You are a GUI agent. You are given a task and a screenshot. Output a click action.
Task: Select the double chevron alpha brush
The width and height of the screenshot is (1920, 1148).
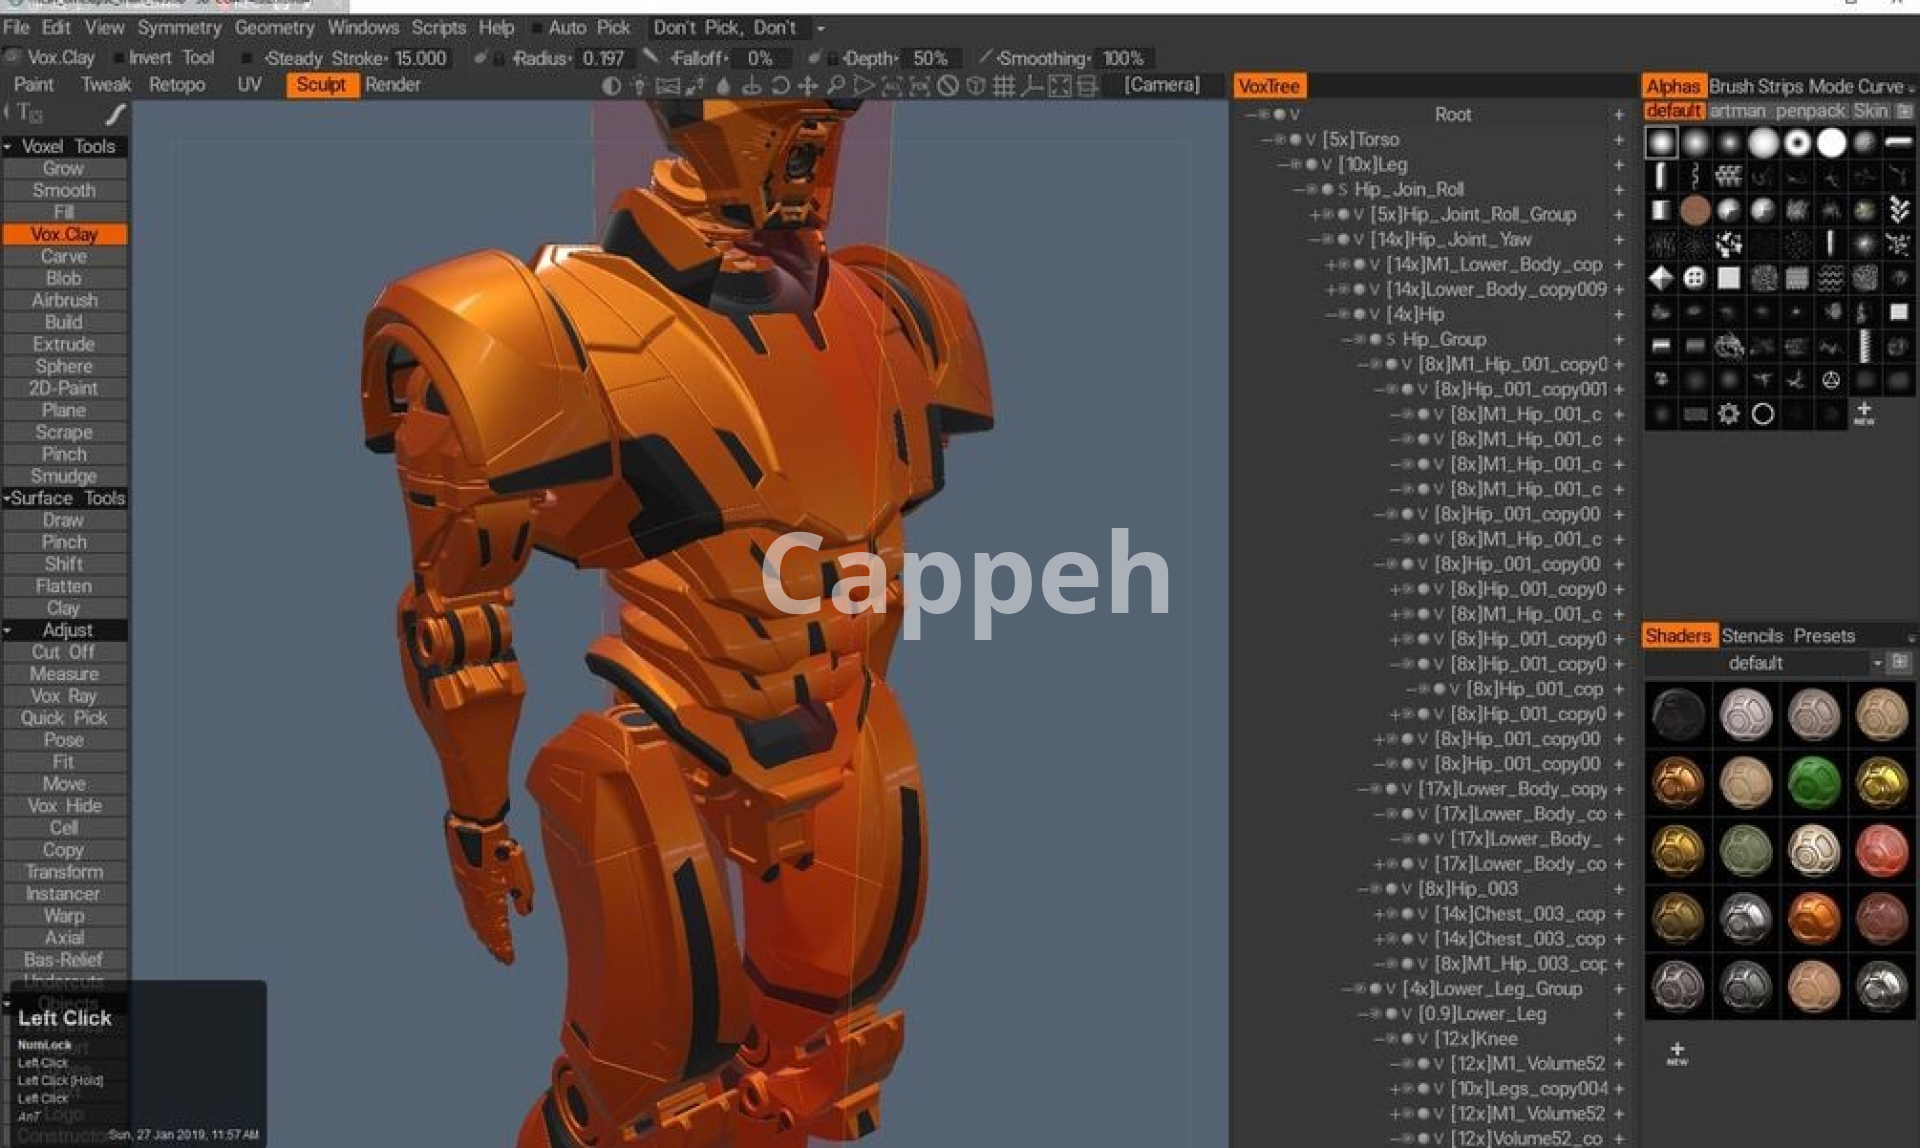click(x=1899, y=210)
